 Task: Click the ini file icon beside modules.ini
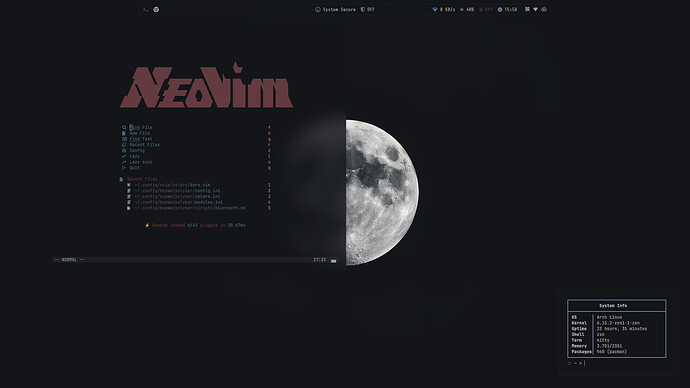(x=128, y=202)
